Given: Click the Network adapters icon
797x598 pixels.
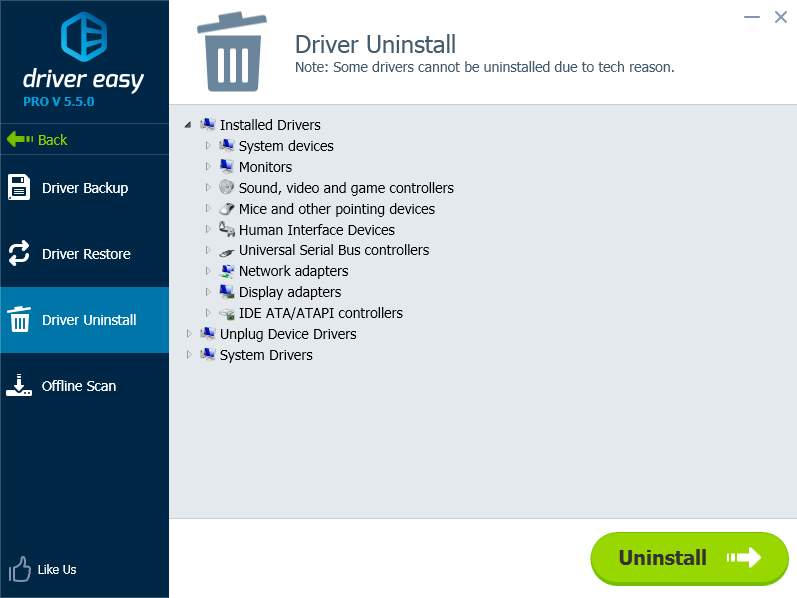Looking at the screenshot, I should (x=227, y=271).
